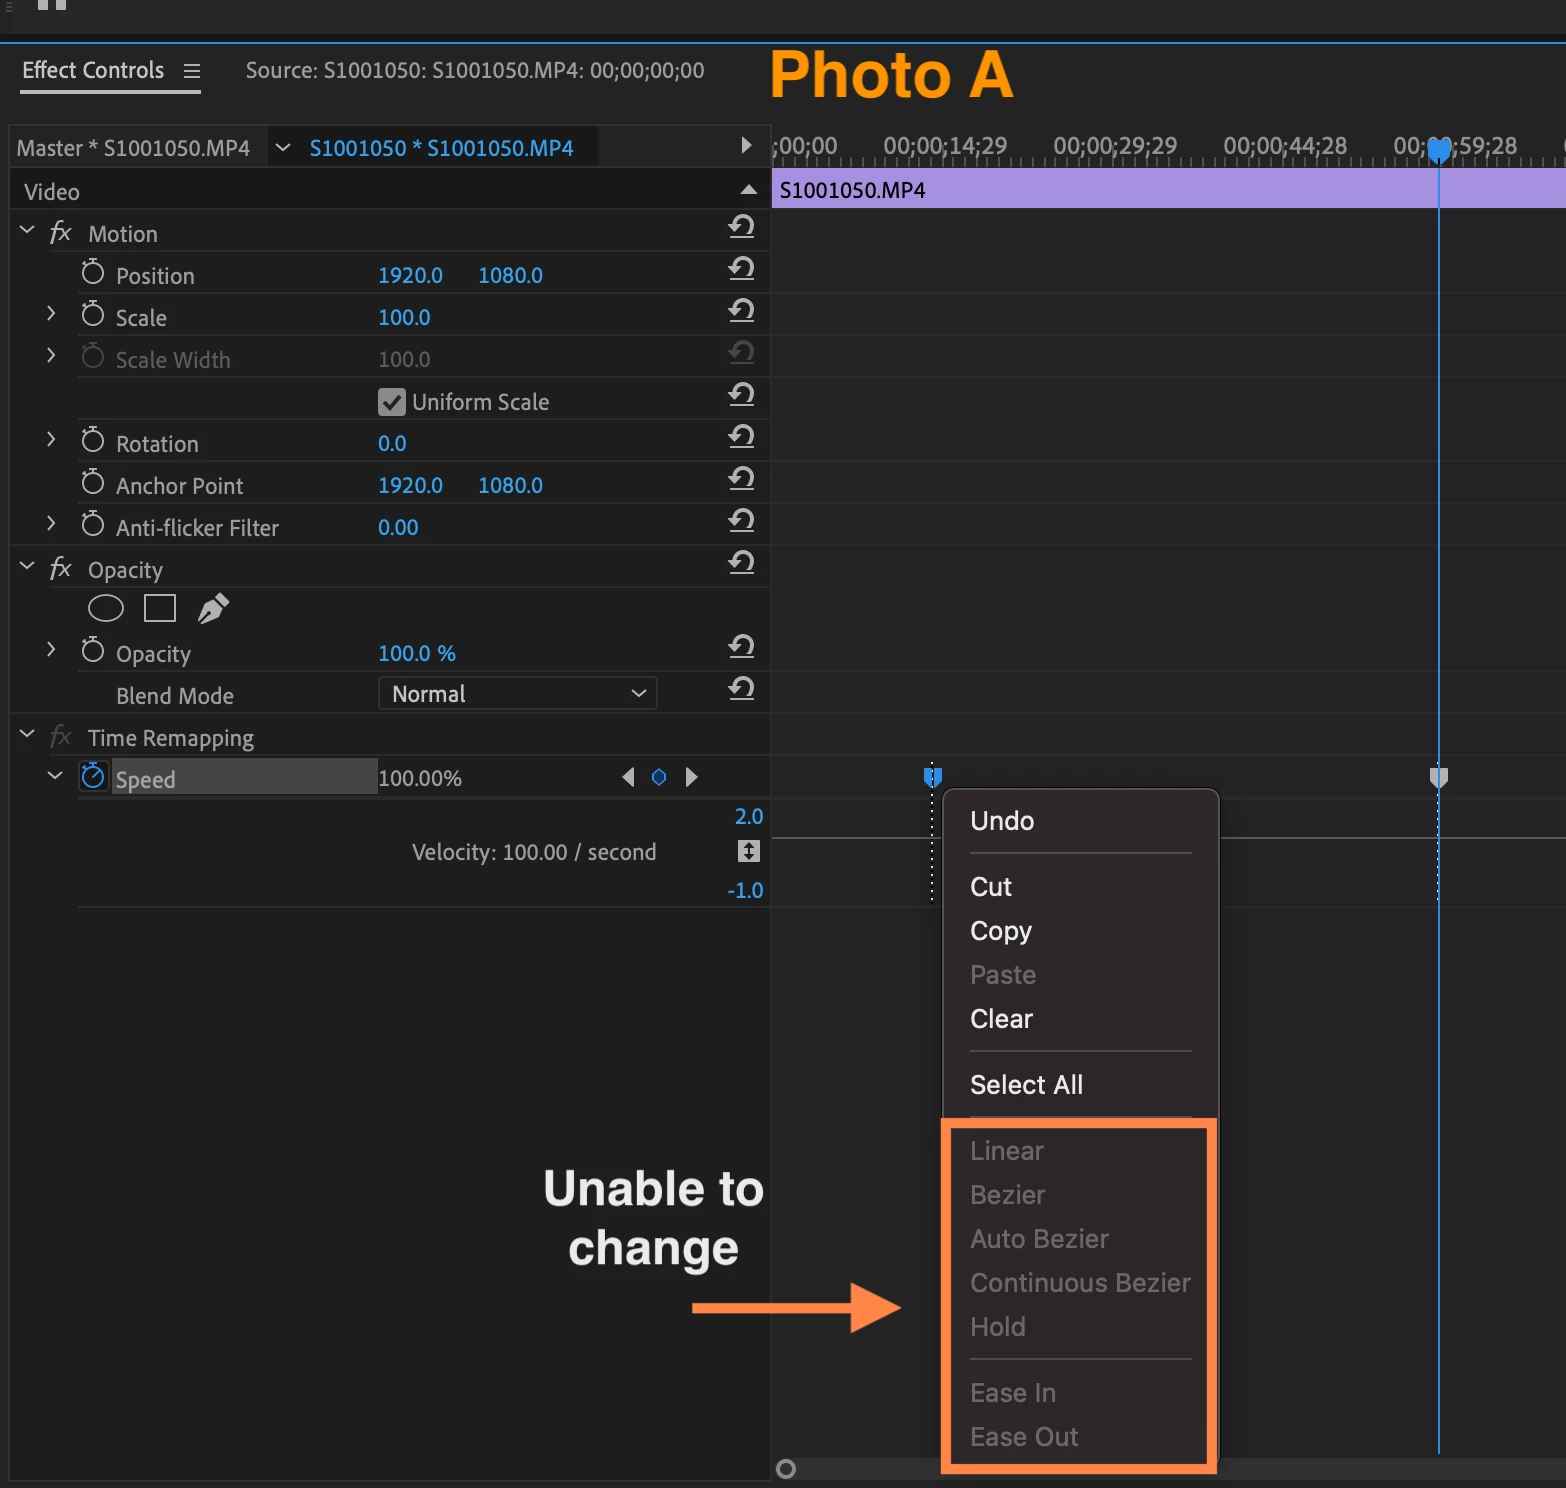
Task: Collapse the Time Remapping group
Action: coord(27,735)
